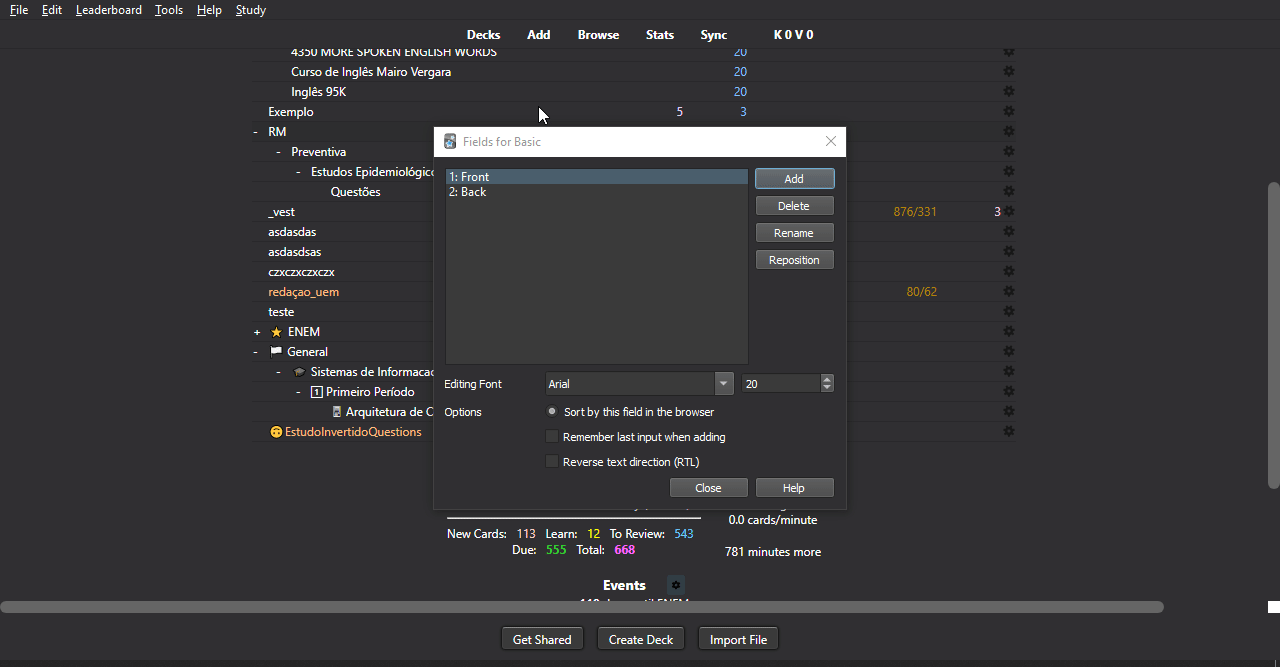Image resolution: width=1280 pixels, height=667 pixels.
Task: Click the Anki icon in Fields dialog title
Action: [450, 142]
